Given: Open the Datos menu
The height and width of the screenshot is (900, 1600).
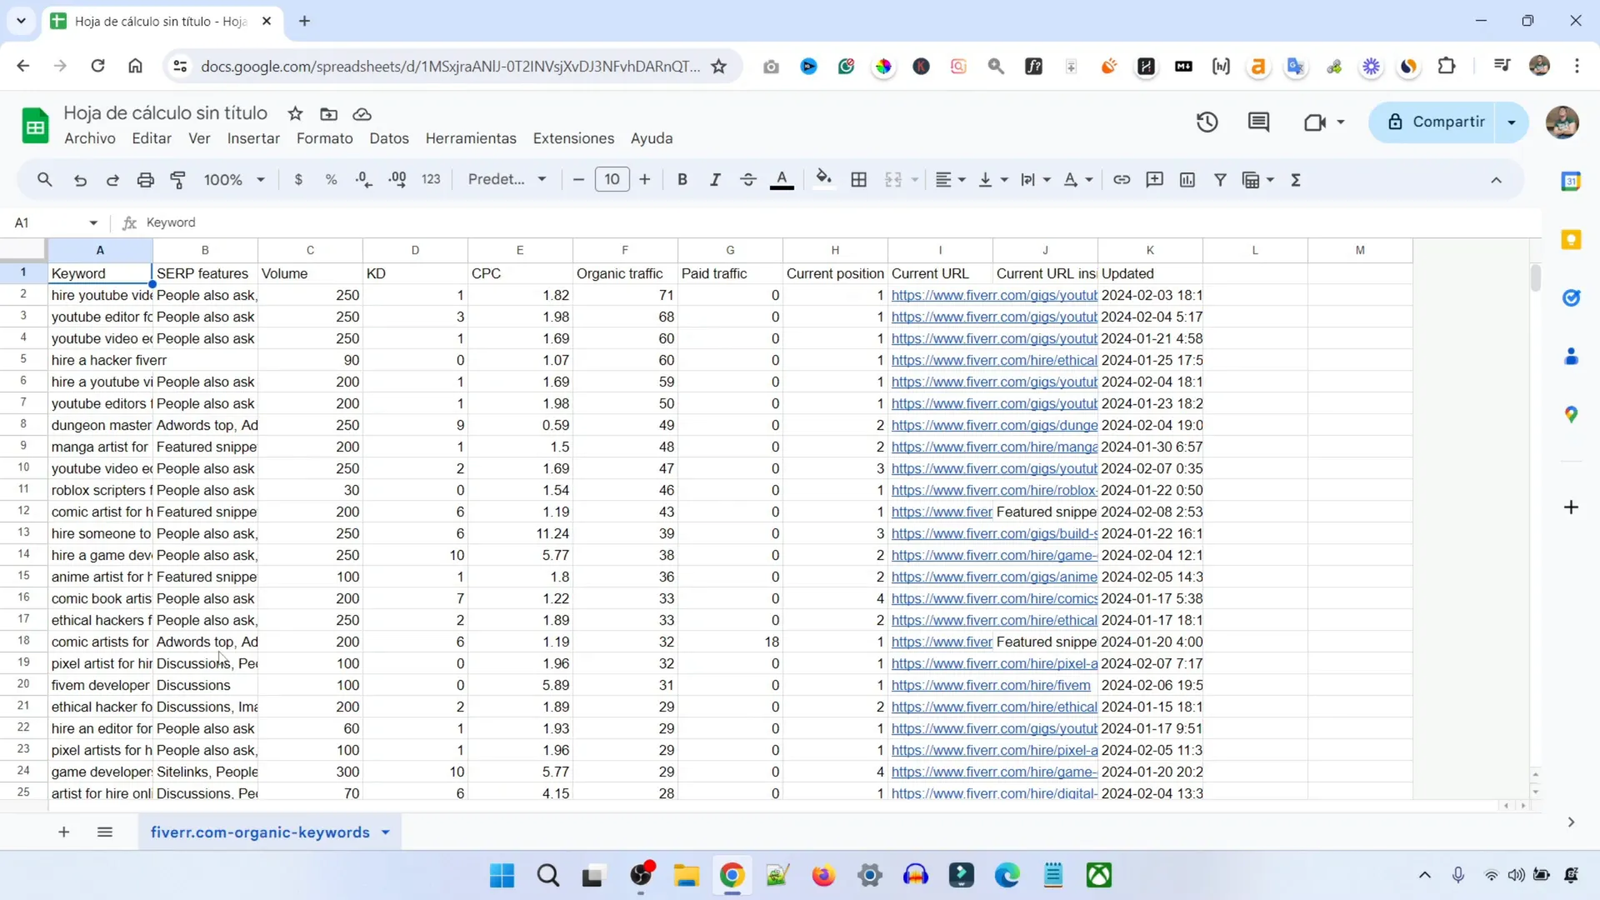Looking at the screenshot, I should tap(388, 138).
